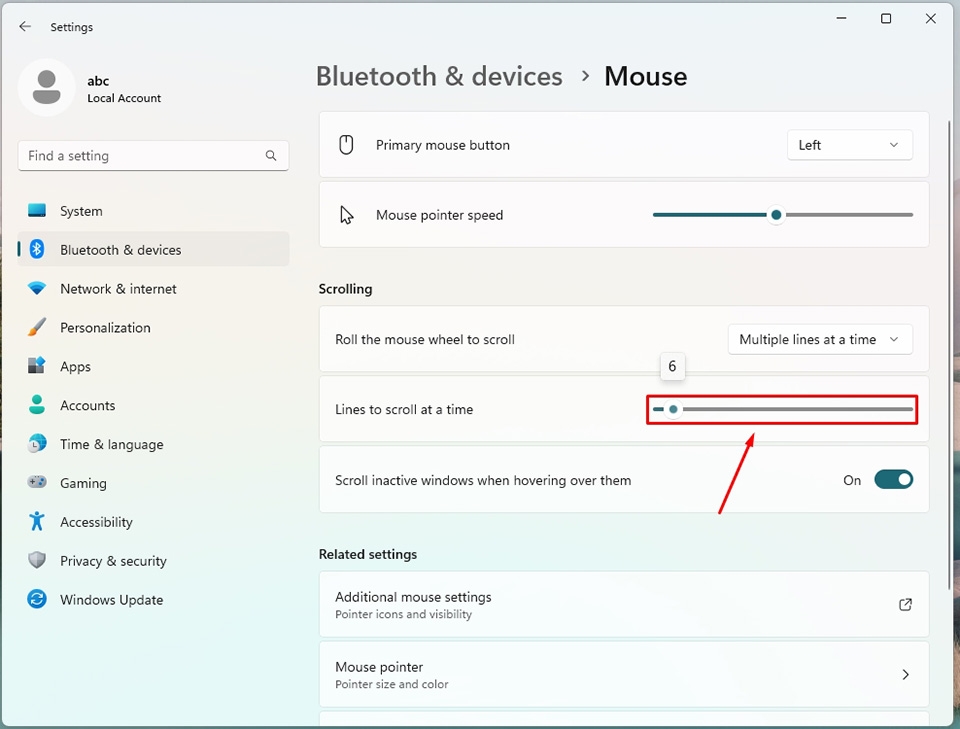Expand the Mouse pointer chevron
Image resolution: width=960 pixels, height=729 pixels.
pyautogui.click(x=906, y=675)
